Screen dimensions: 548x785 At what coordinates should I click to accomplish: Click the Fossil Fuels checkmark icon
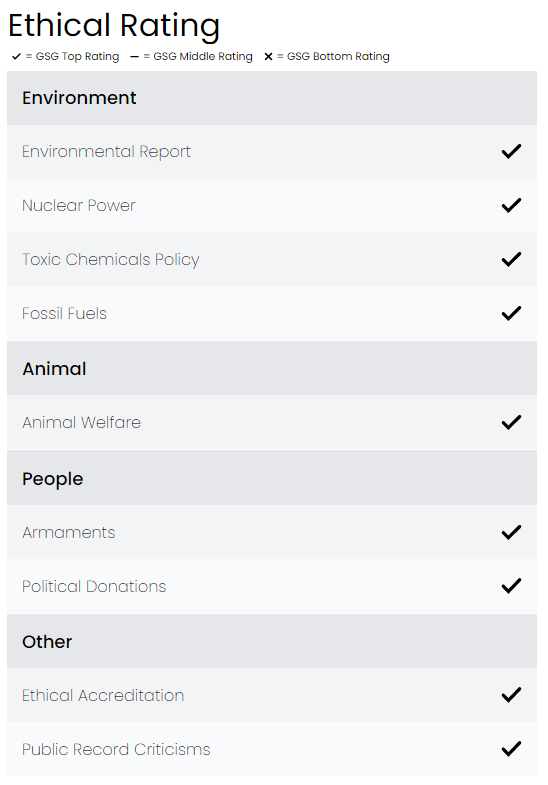[x=511, y=313]
